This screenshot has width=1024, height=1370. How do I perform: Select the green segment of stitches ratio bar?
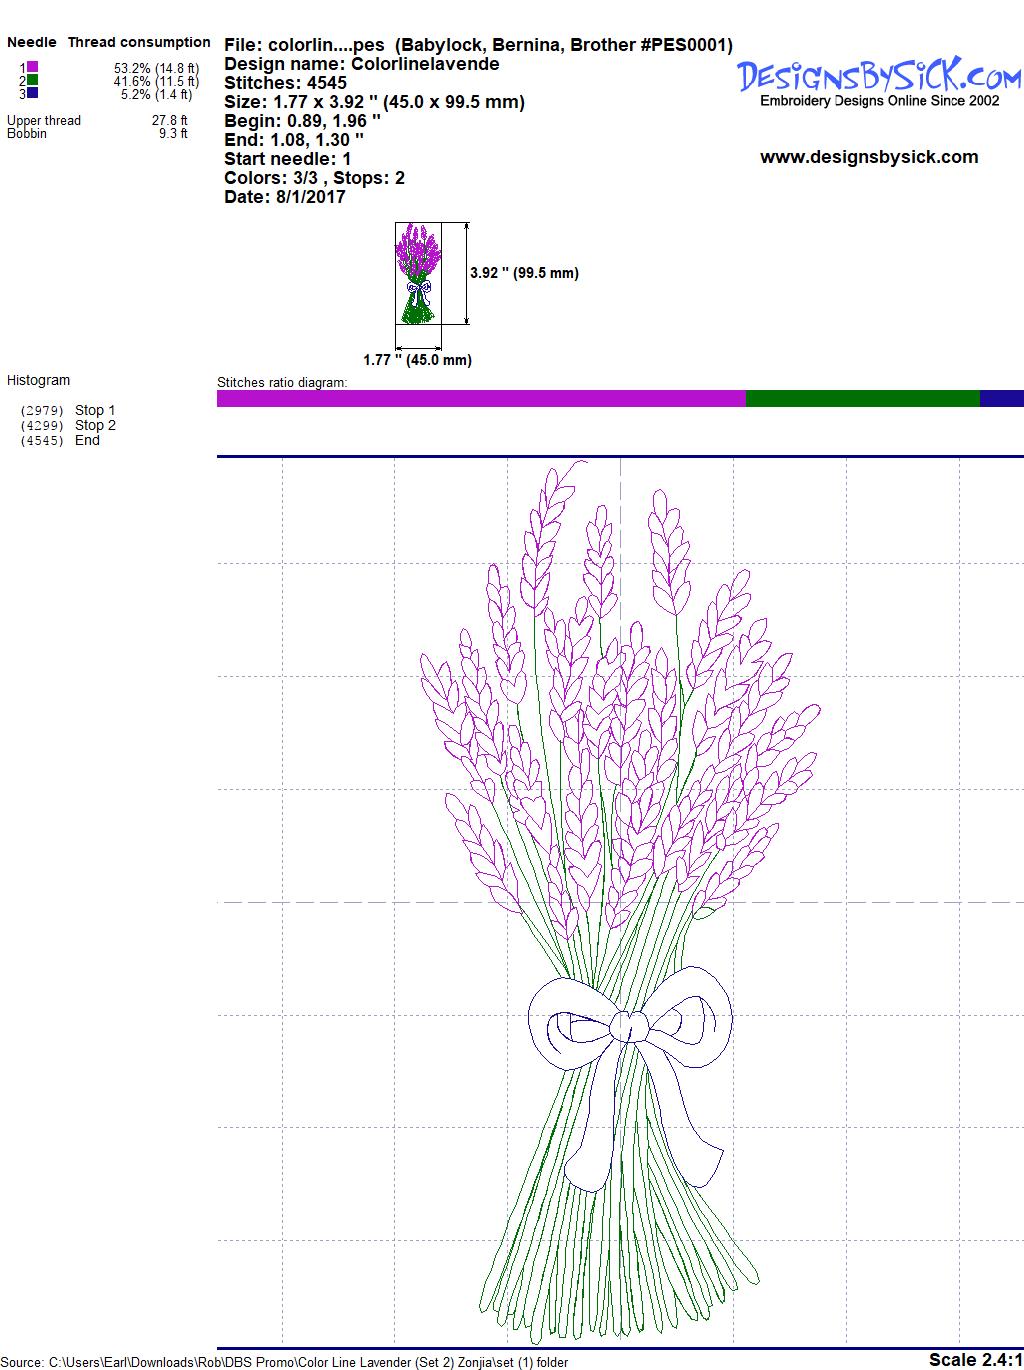[x=862, y=399]
